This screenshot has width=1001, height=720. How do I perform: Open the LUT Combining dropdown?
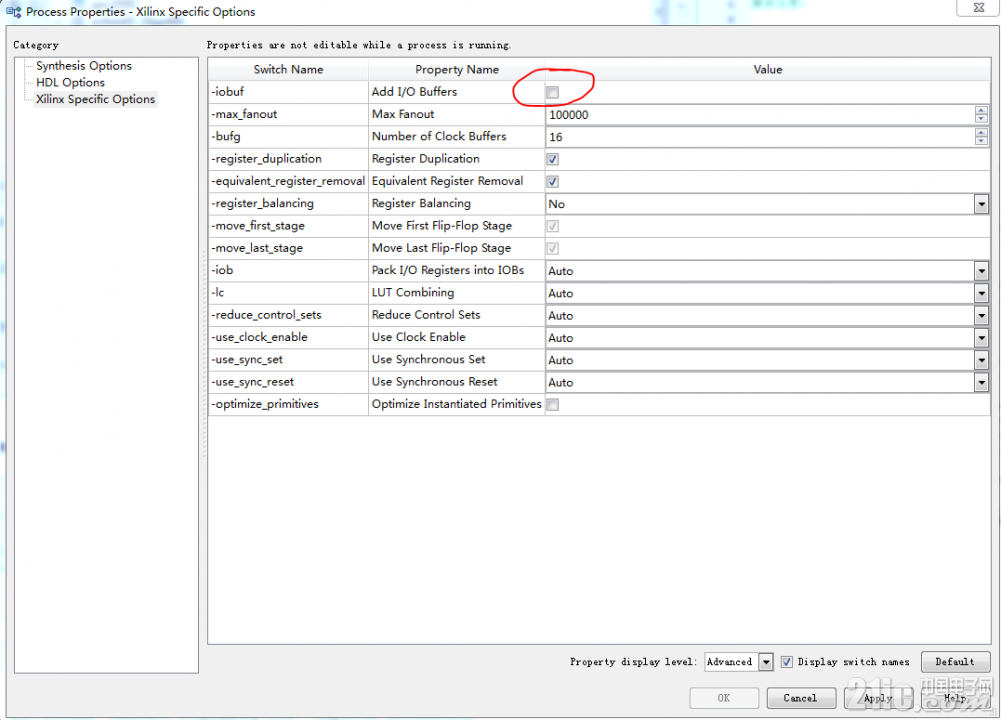(981, 294)
